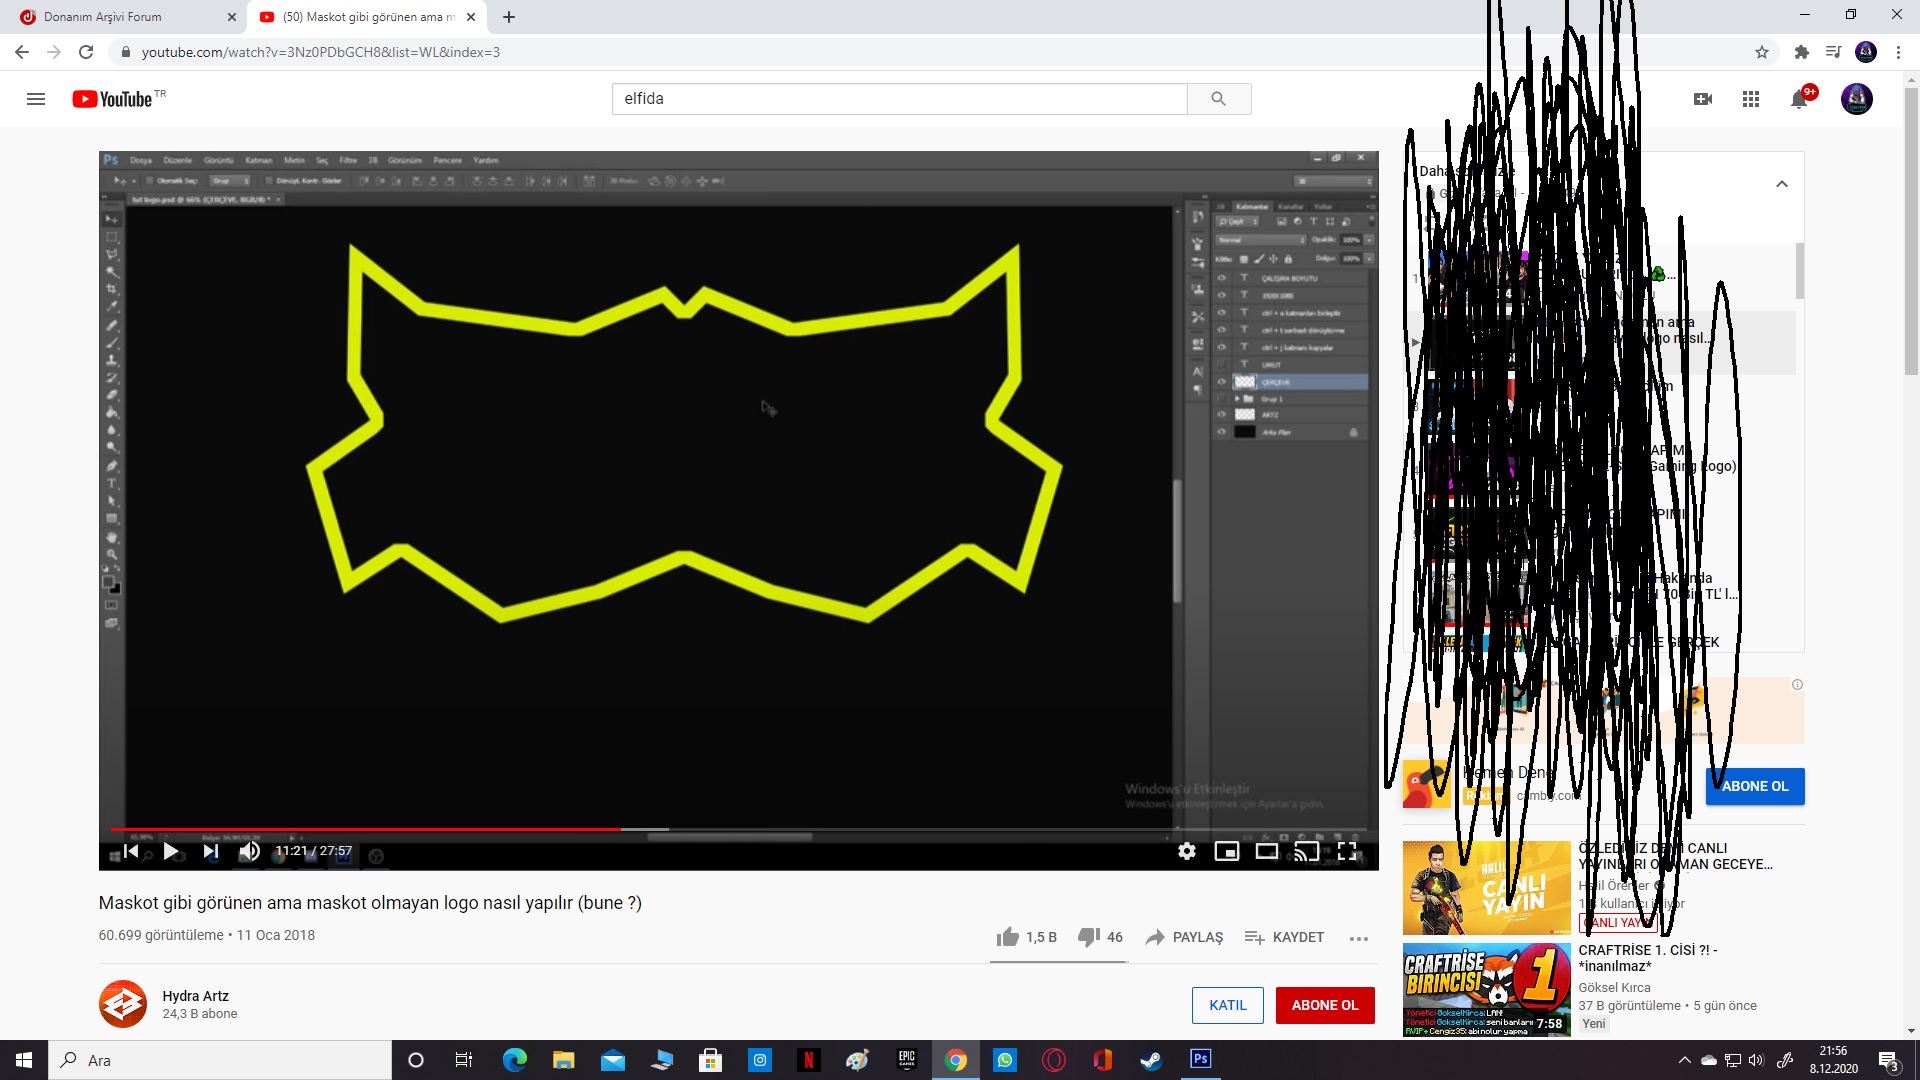Bookmark this page with the star
The image size is (1920, 1080).
[1762, 52]
